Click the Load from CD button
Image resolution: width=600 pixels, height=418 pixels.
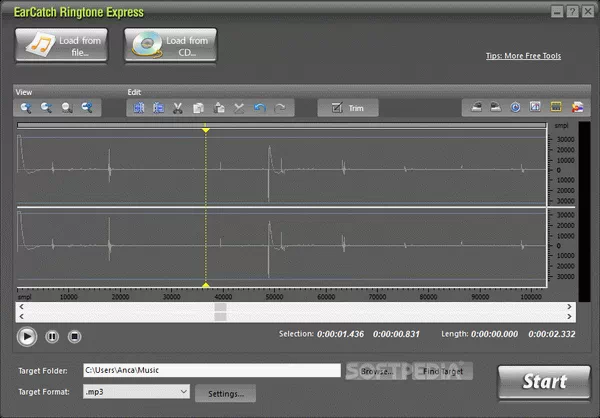[x=170, y=45]
